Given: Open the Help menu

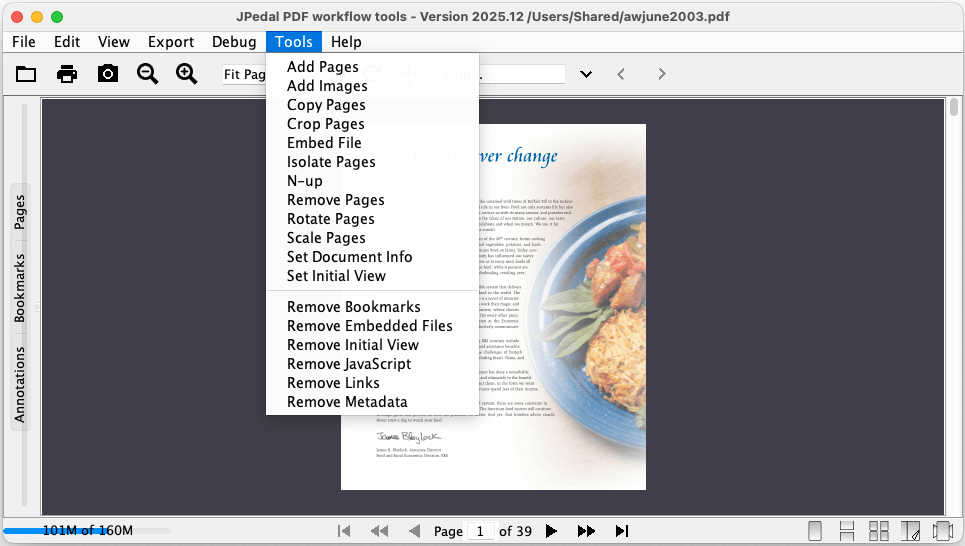Looking at the screenshot, I should point(346,42).
